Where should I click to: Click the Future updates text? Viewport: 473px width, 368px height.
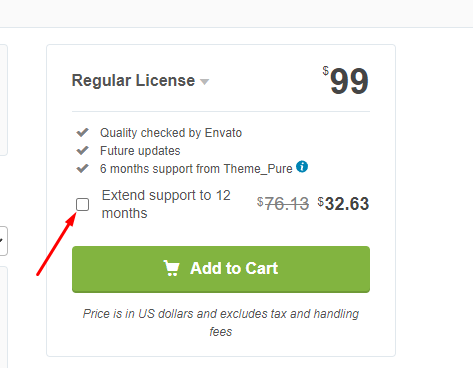[140, 151]
